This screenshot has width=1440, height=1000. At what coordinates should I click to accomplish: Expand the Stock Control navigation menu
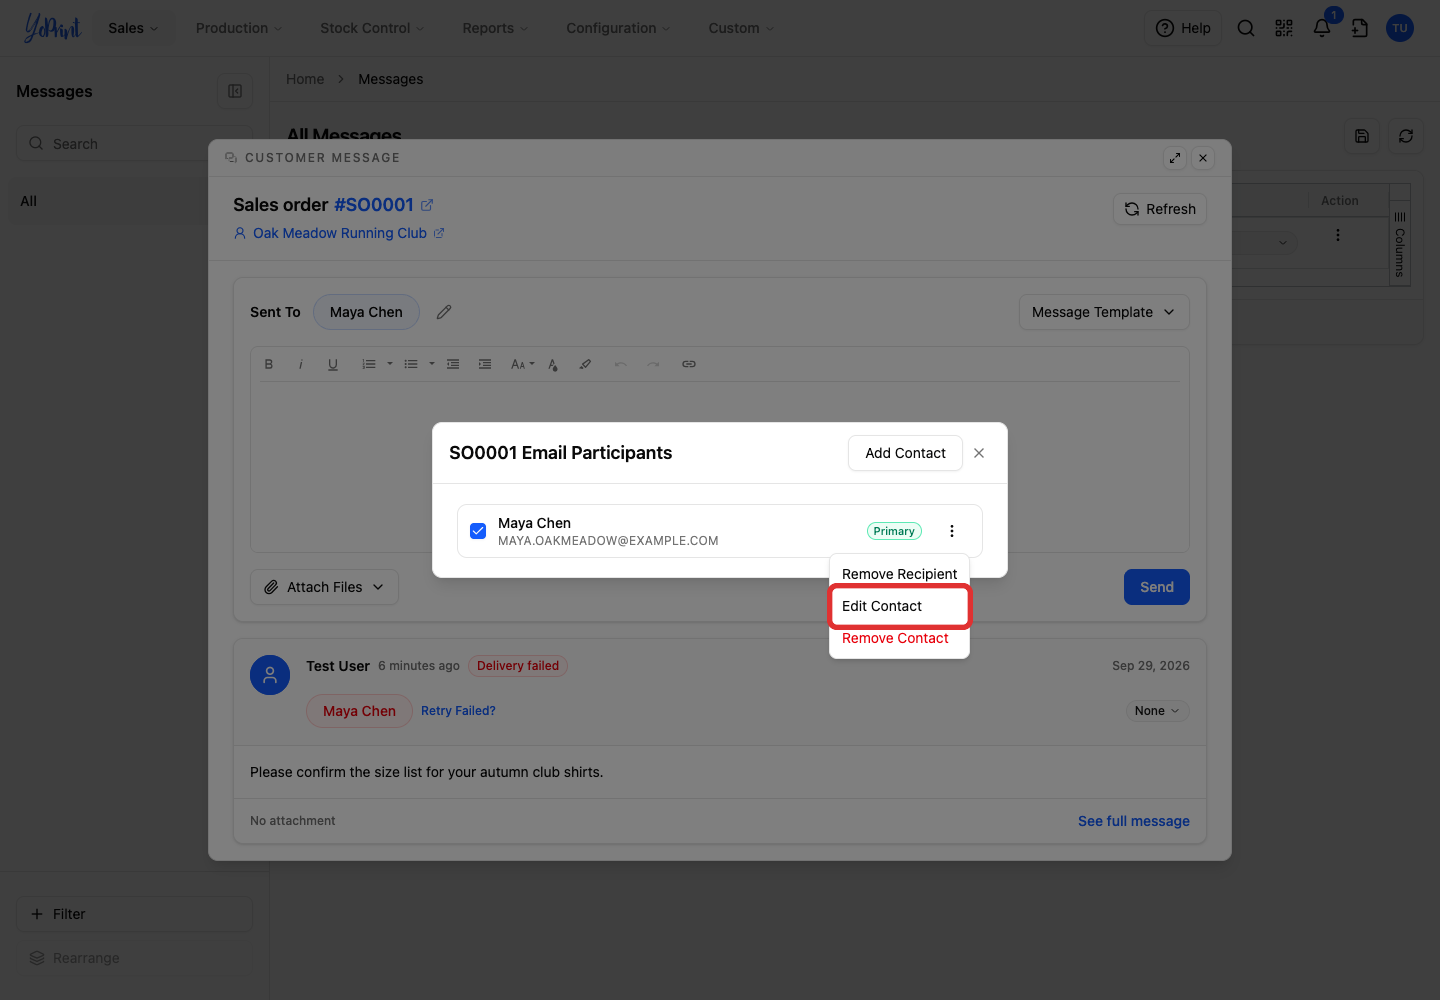[372, 28]
